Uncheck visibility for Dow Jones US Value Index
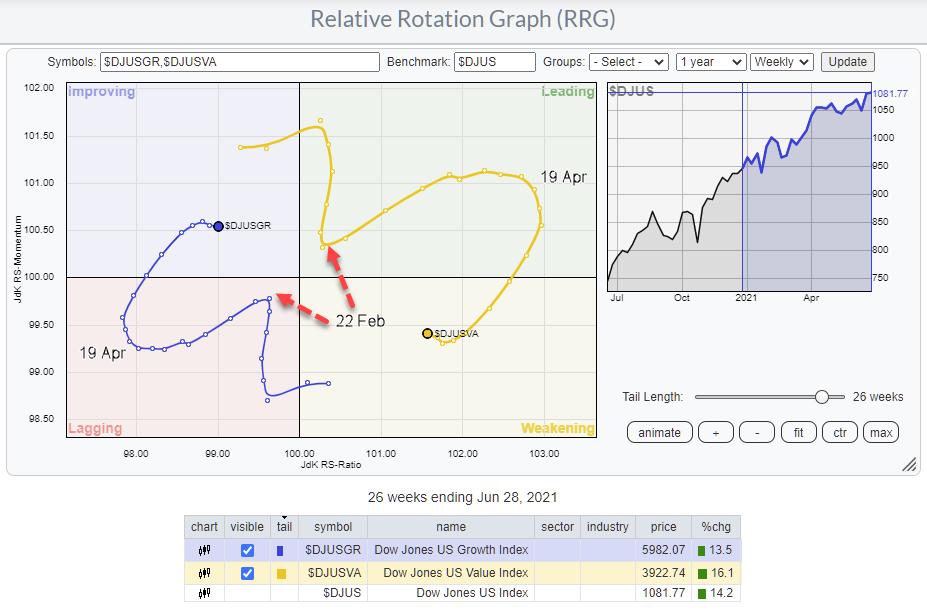The image size is (927, 610). click(247, 573)
